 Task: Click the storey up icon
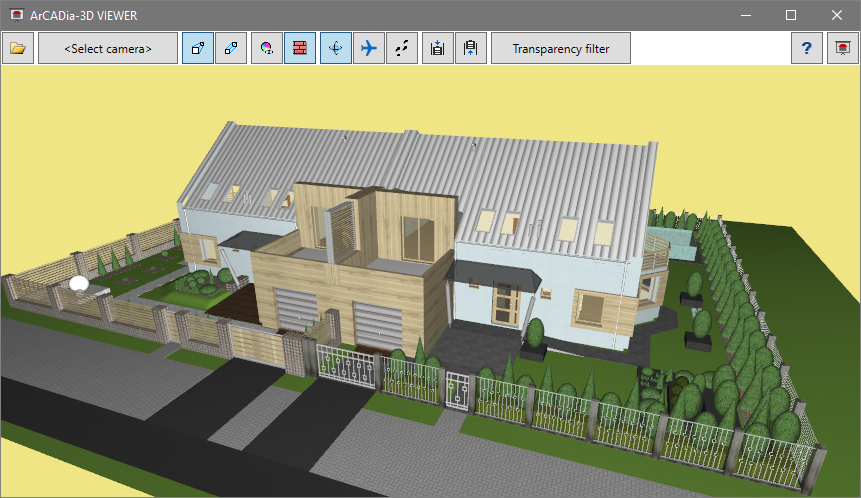coord(471,48)
